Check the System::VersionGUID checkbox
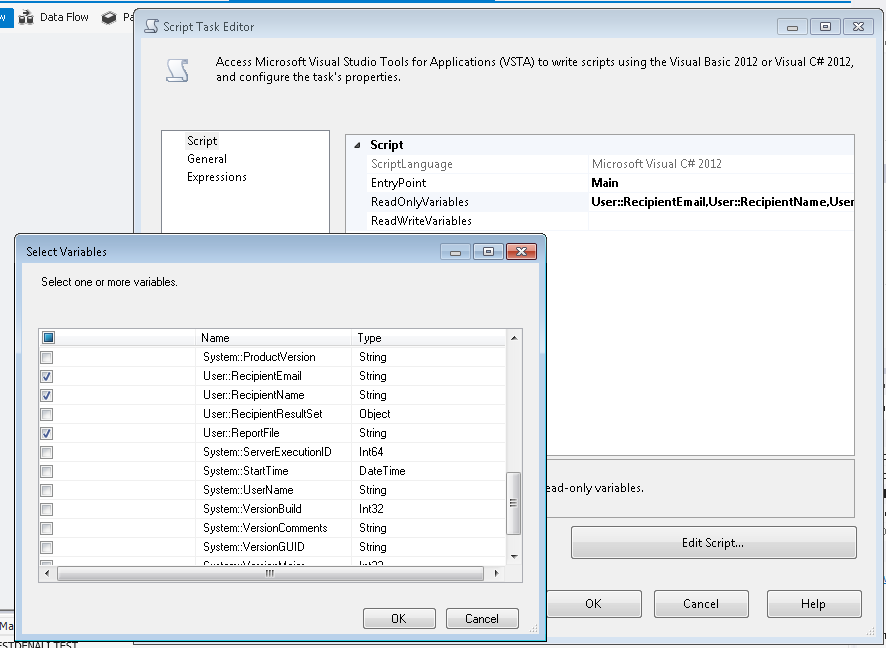Image resolution: width=886 pixels, height=648 pixels. [47, 547]
